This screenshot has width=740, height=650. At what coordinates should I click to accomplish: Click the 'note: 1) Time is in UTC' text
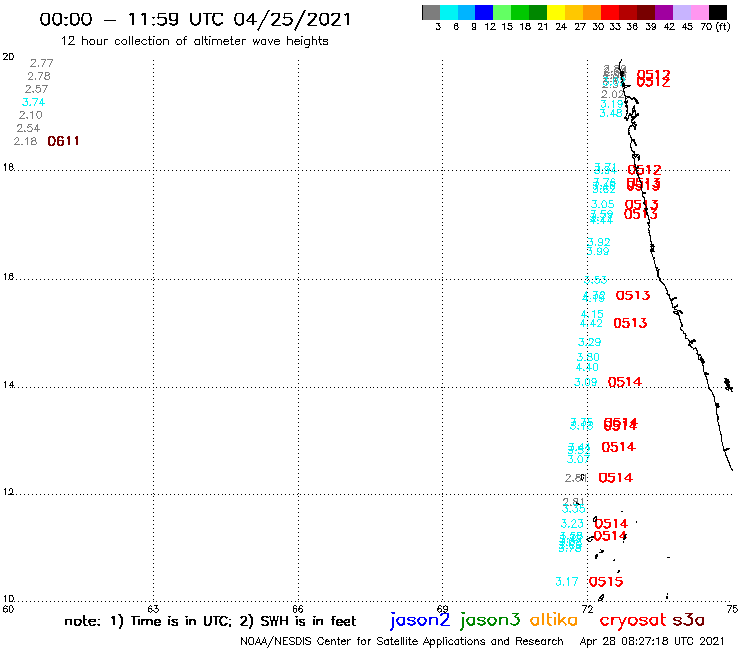tap(147, 621)
